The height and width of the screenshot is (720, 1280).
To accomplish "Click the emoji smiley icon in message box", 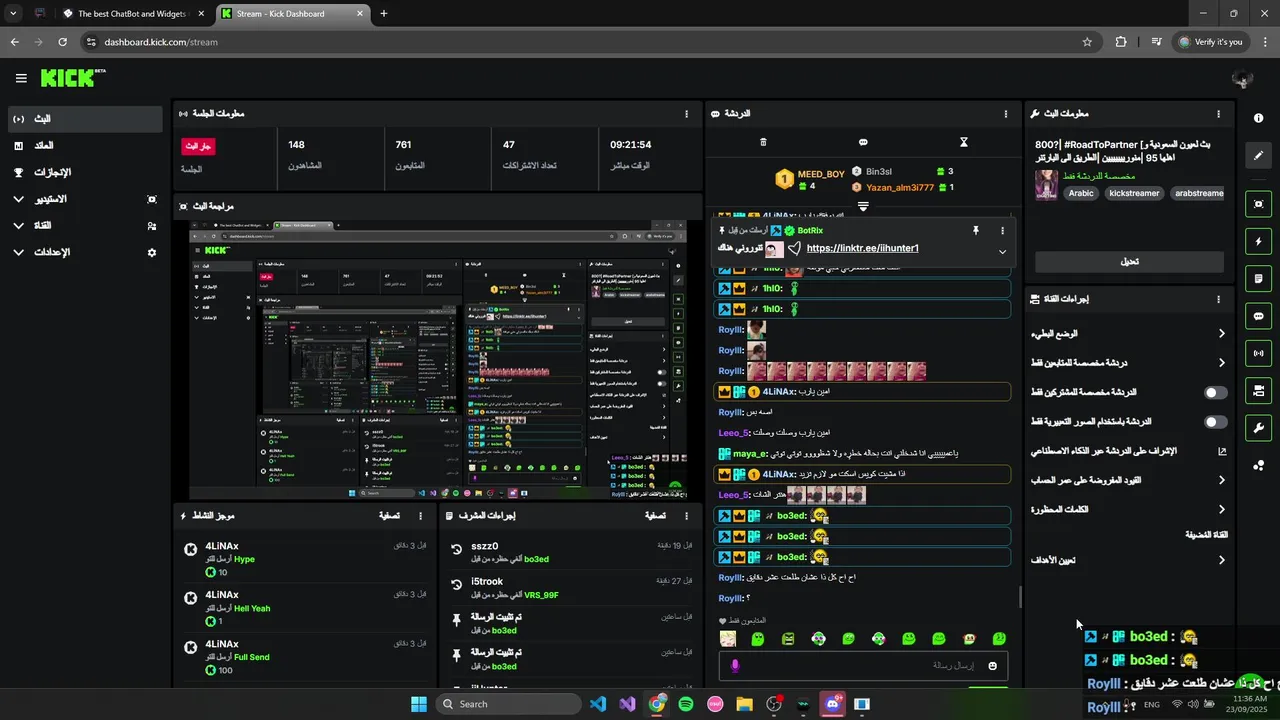I will 992,666.
